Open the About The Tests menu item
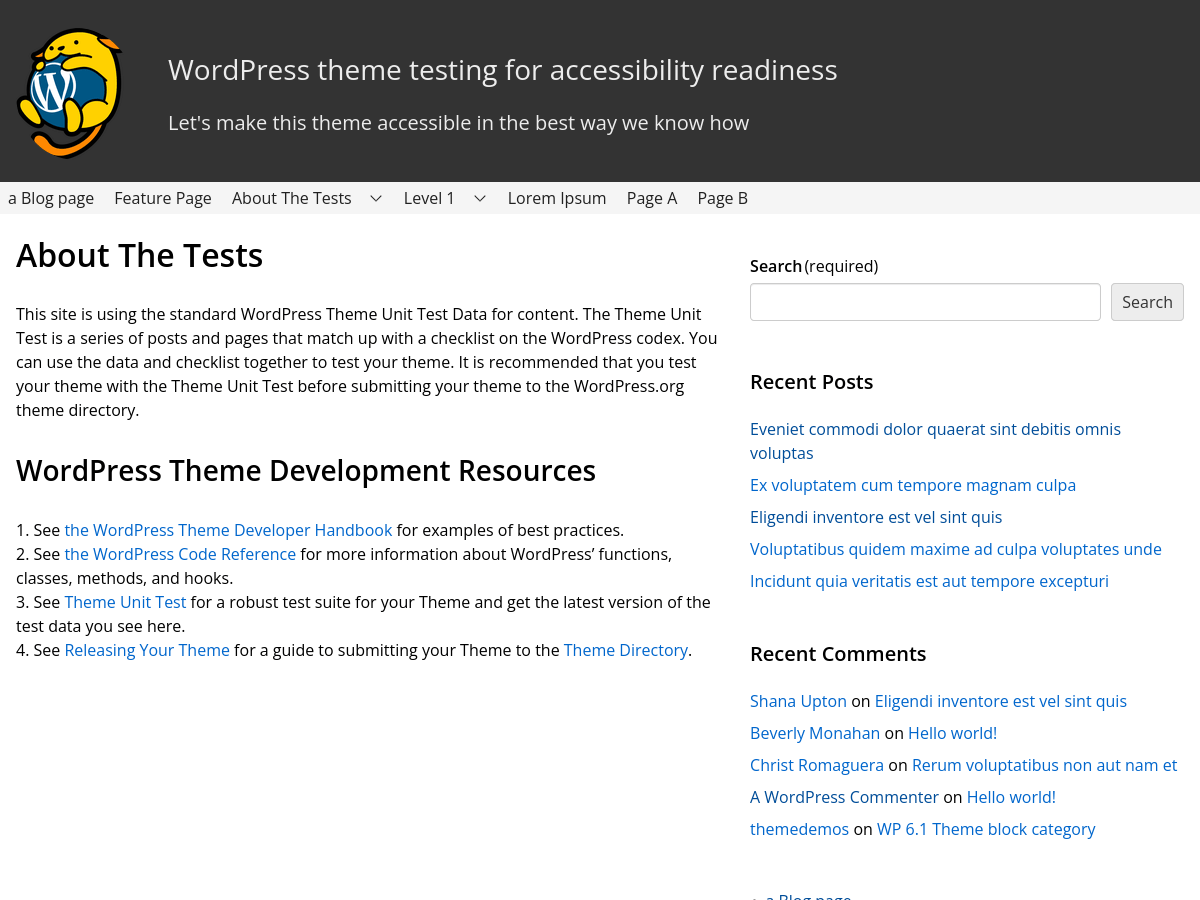 292,198
